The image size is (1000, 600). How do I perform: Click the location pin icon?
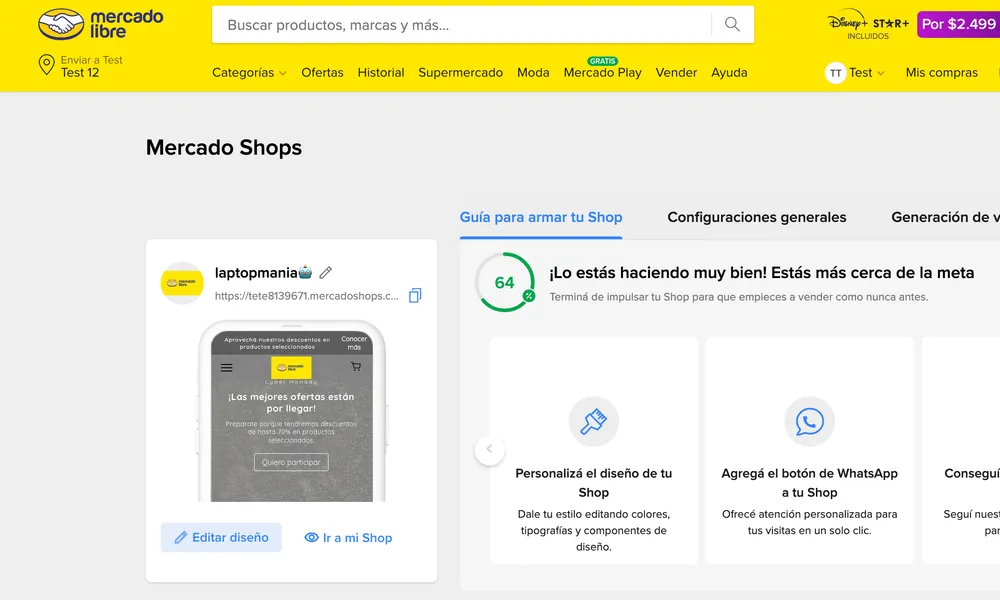point(46,65)
